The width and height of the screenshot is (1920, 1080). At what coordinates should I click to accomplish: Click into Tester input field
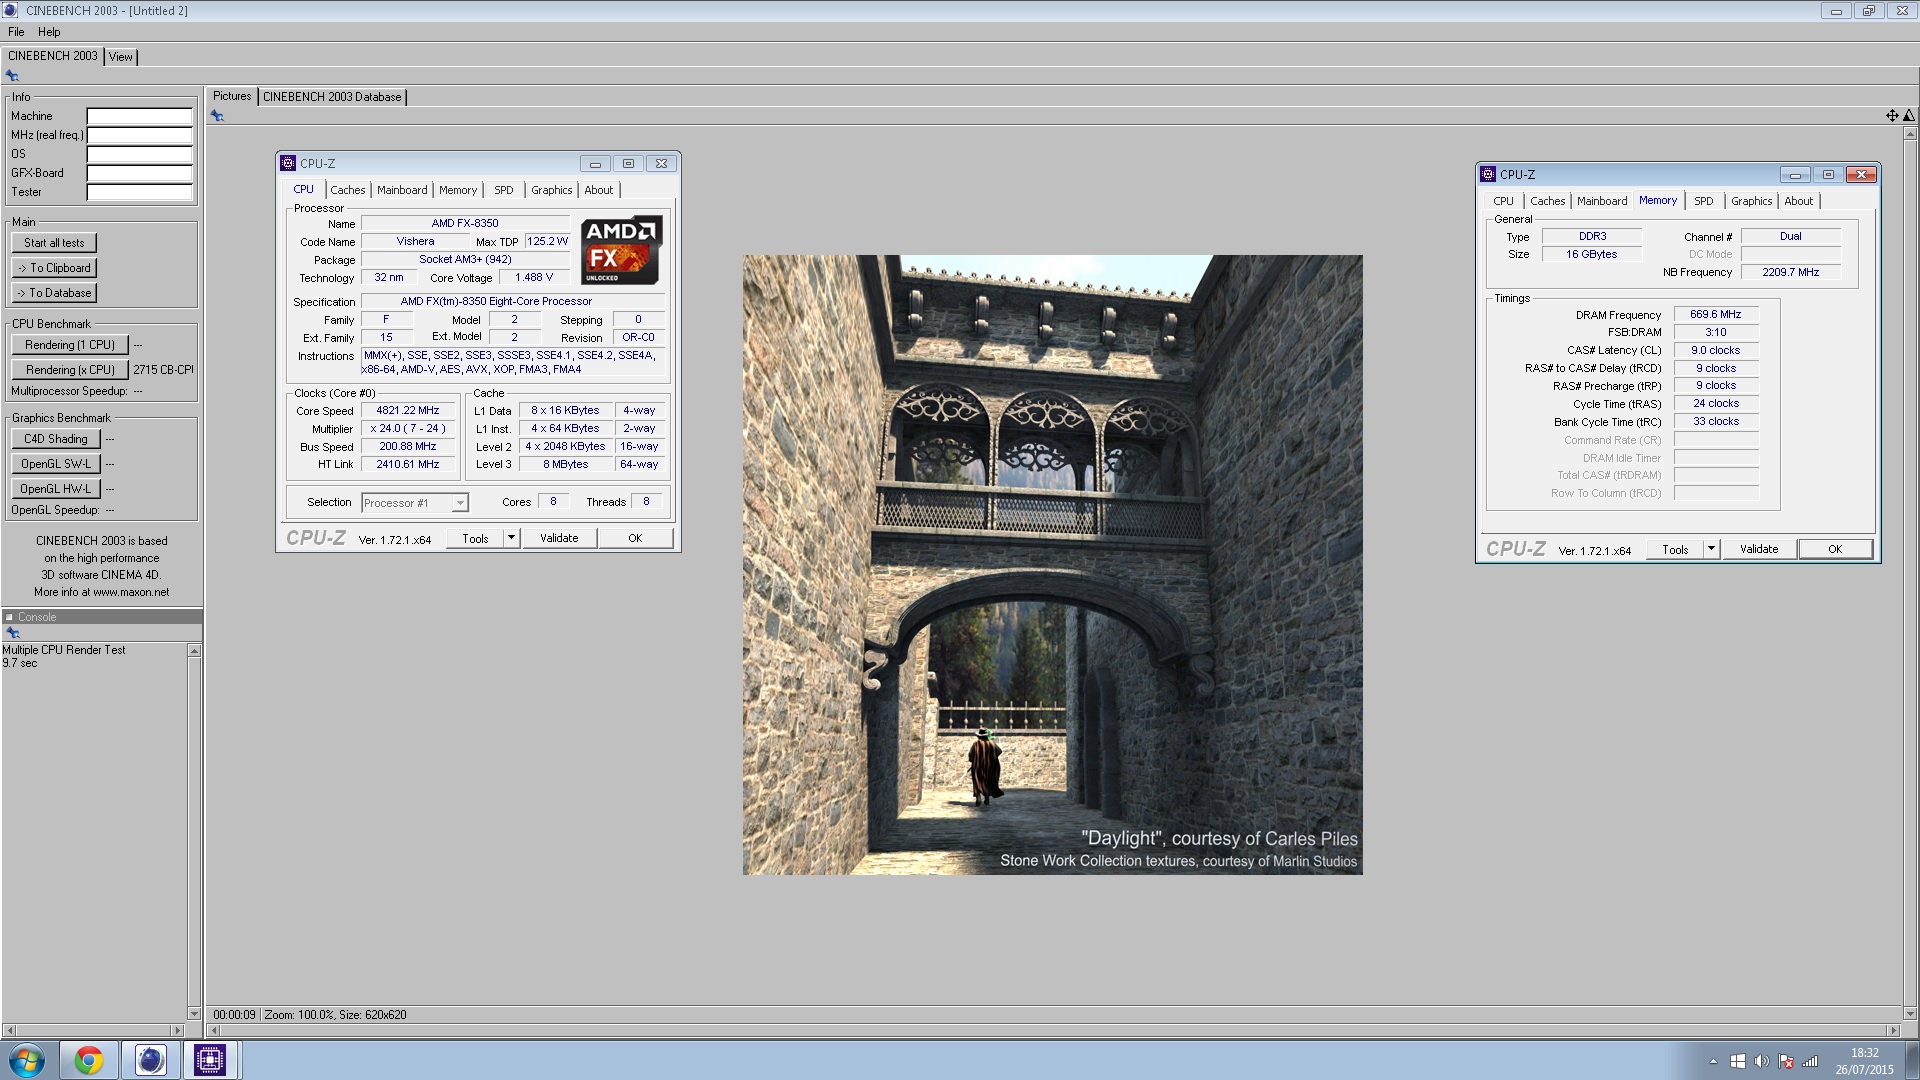tap(140, 192)
